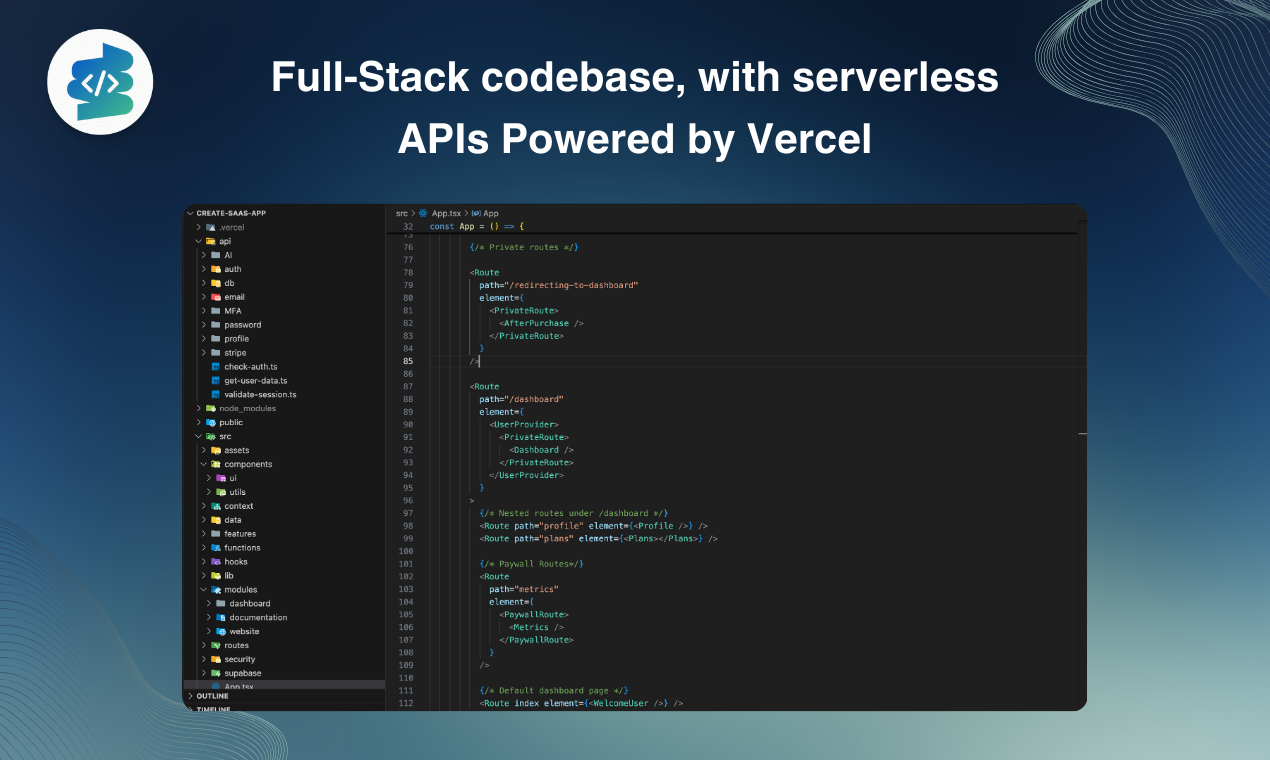1270x760 pixels.
Task: Expand the AI folder chevron
Action: coord(203,255)
